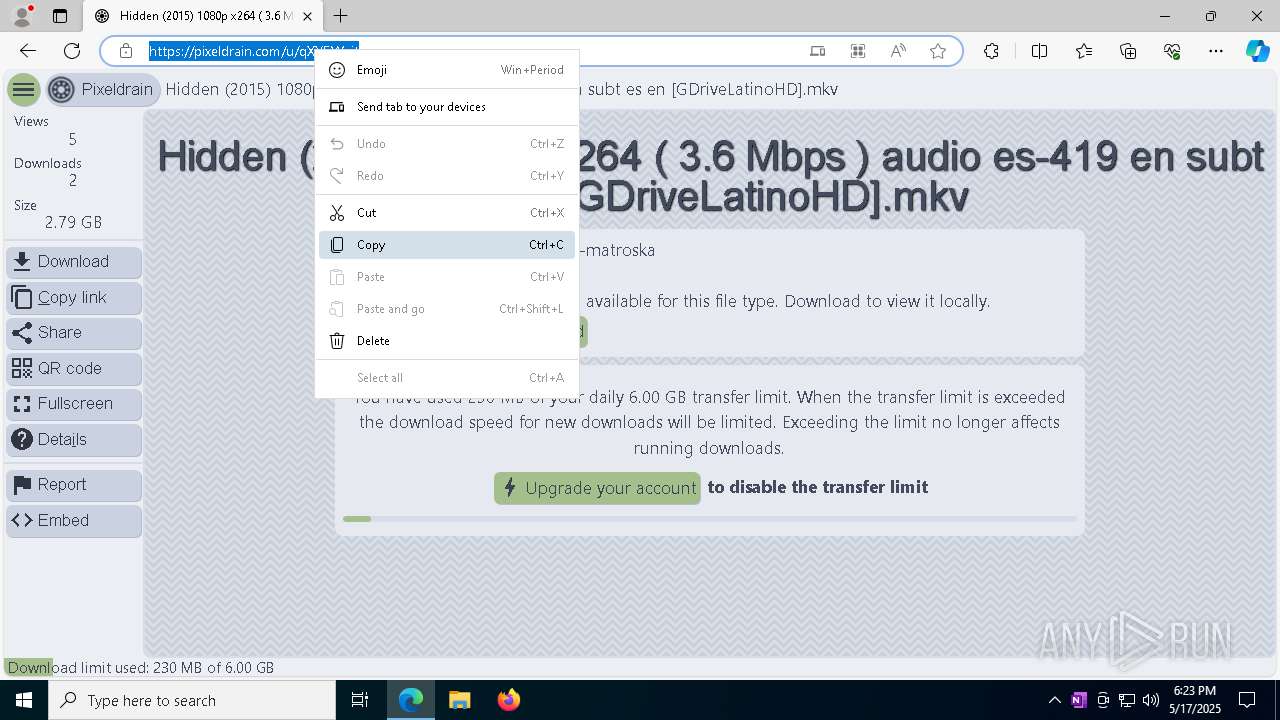Open network tray icon
Screen dimensions: 1280x720
pos(1126,700)
